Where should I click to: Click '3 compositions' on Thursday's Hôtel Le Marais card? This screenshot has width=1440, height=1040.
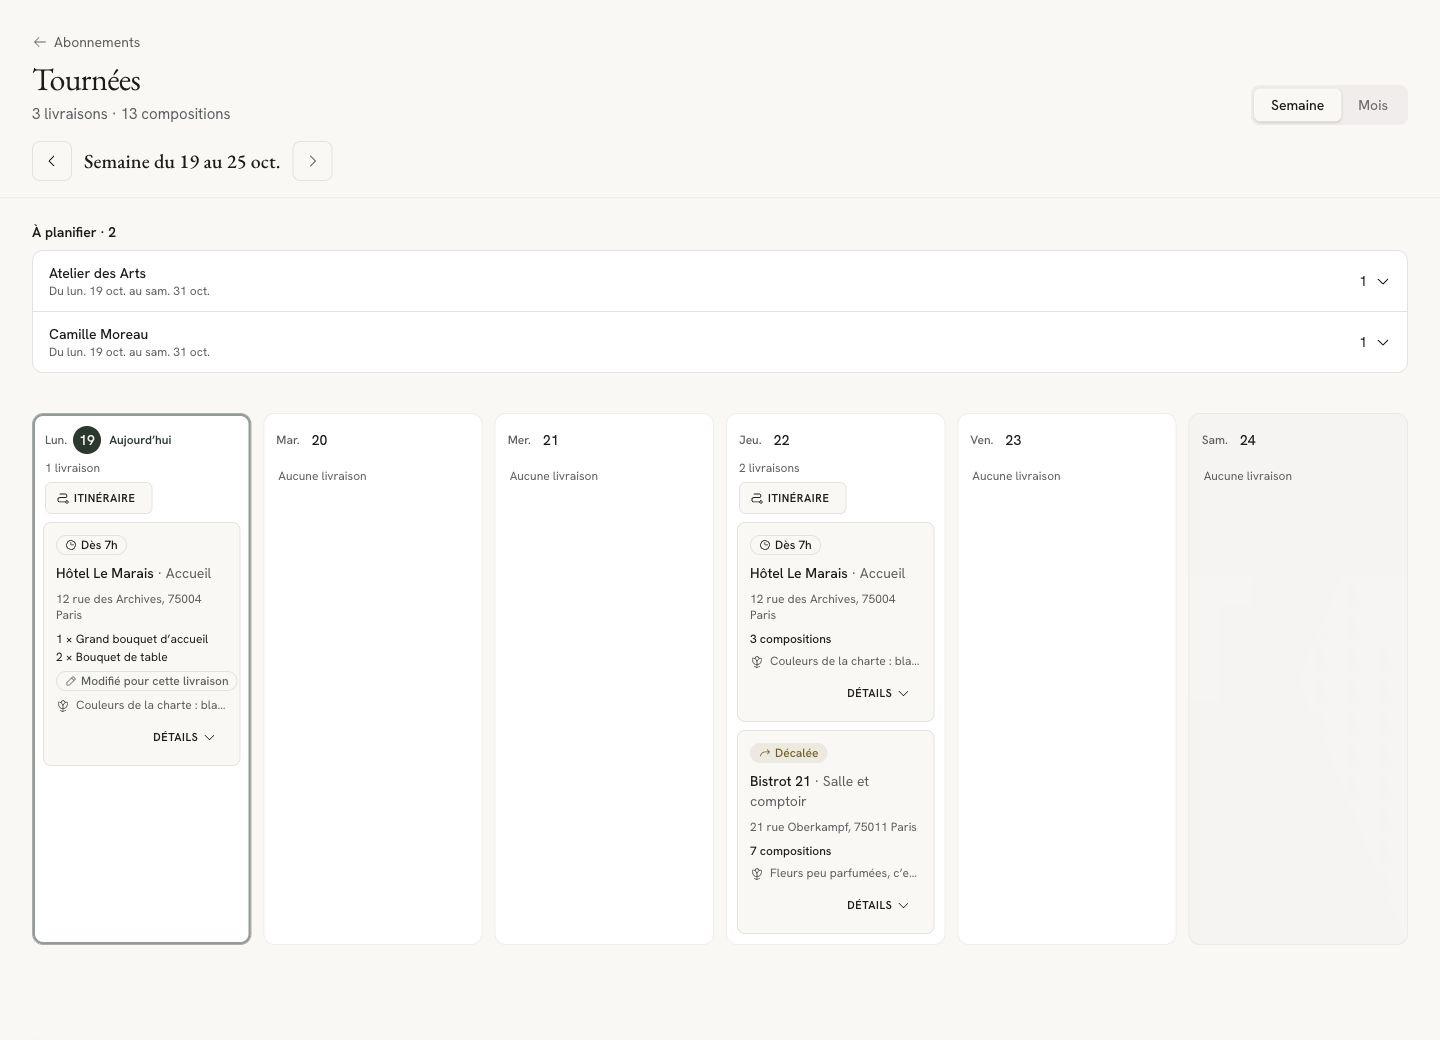790,639
